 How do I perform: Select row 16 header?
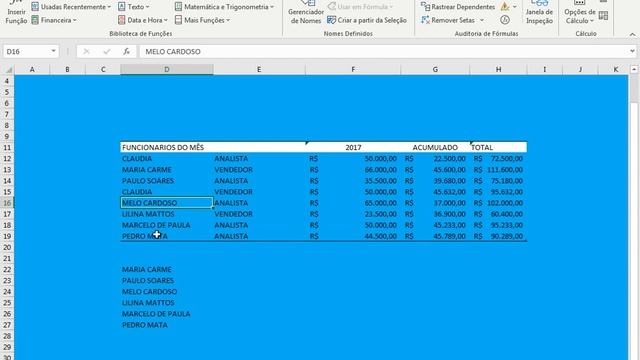tap(7, 203)
